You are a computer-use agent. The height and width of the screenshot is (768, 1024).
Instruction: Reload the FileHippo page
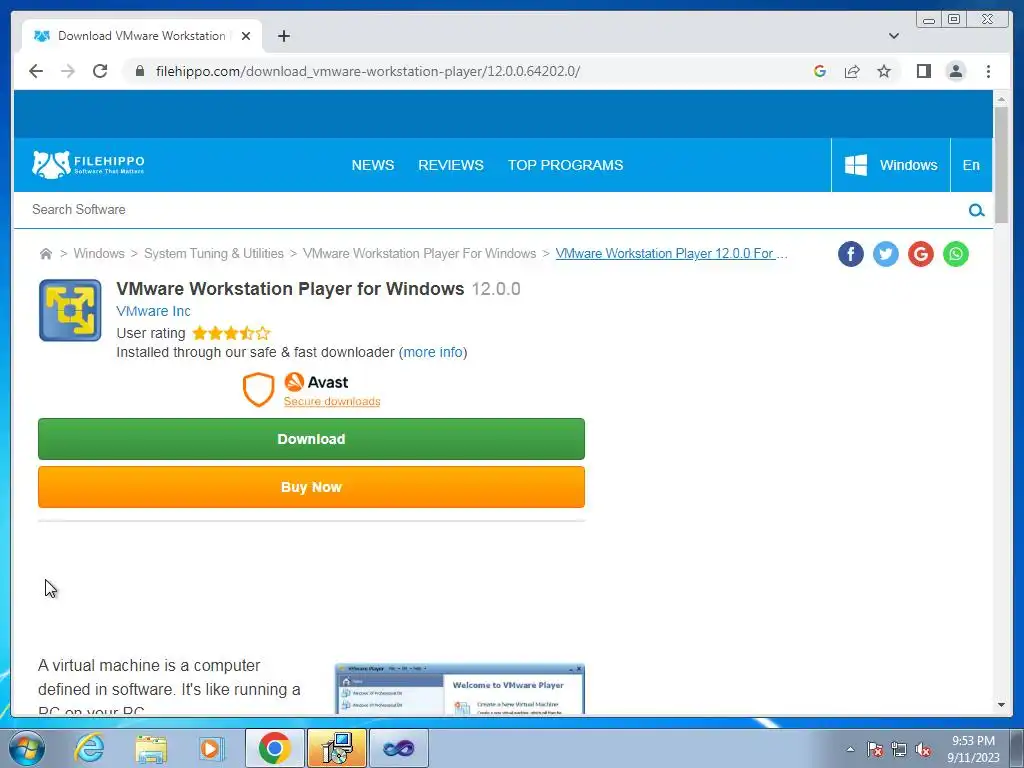coord(100,71)
